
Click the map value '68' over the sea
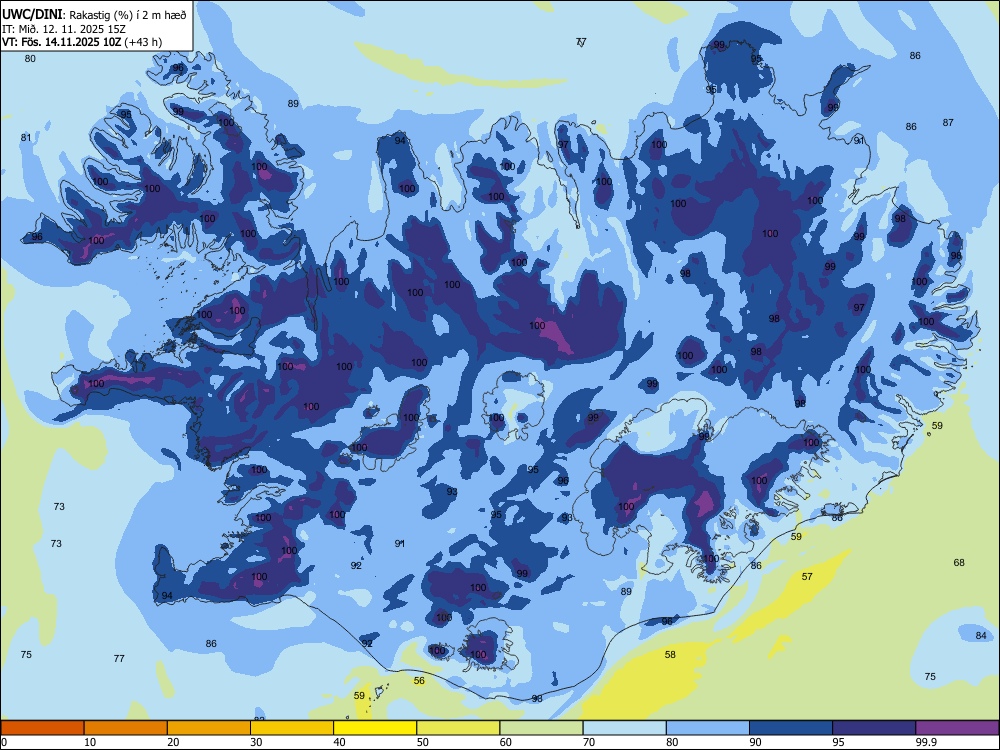tap(959, 562)
